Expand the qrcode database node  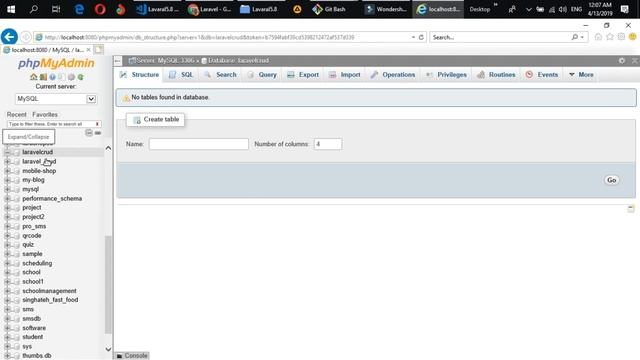point(7,236)
